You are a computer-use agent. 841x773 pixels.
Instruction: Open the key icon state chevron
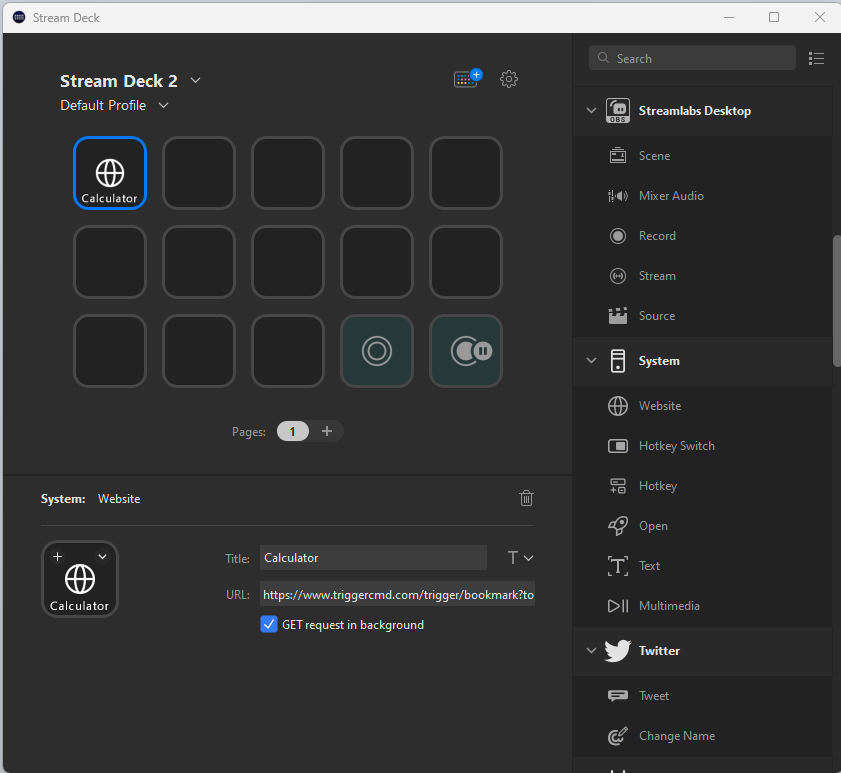click(x=102, y=556)
